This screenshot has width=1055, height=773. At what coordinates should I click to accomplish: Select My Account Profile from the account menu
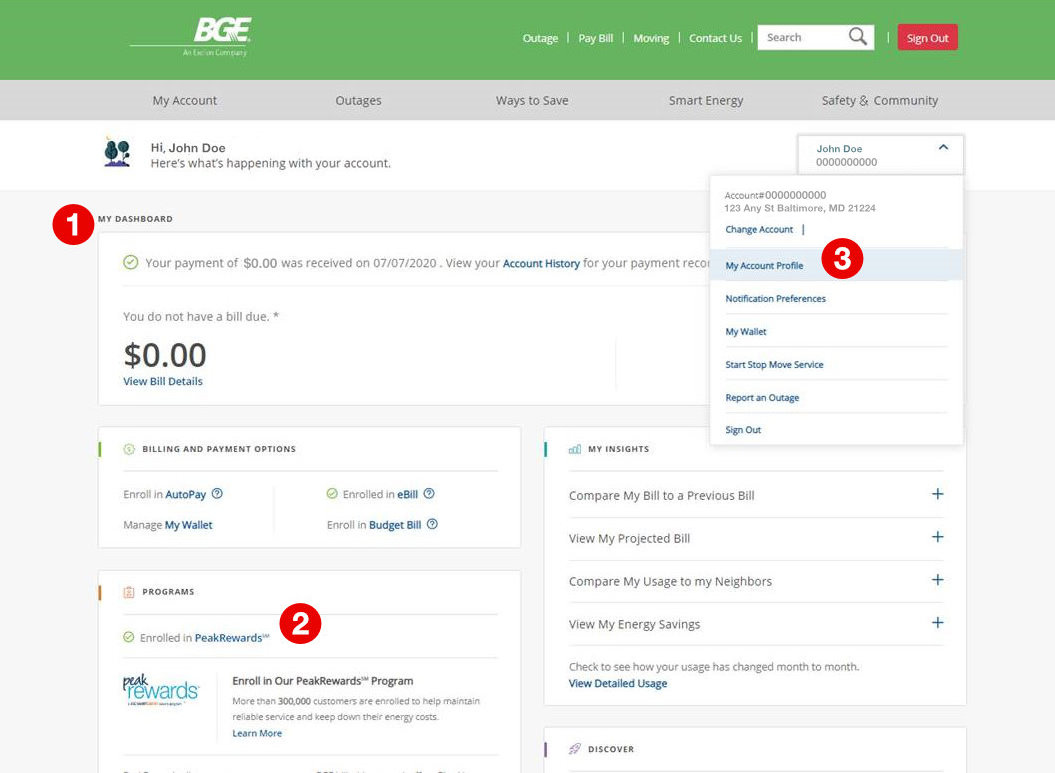click(764, 266)
